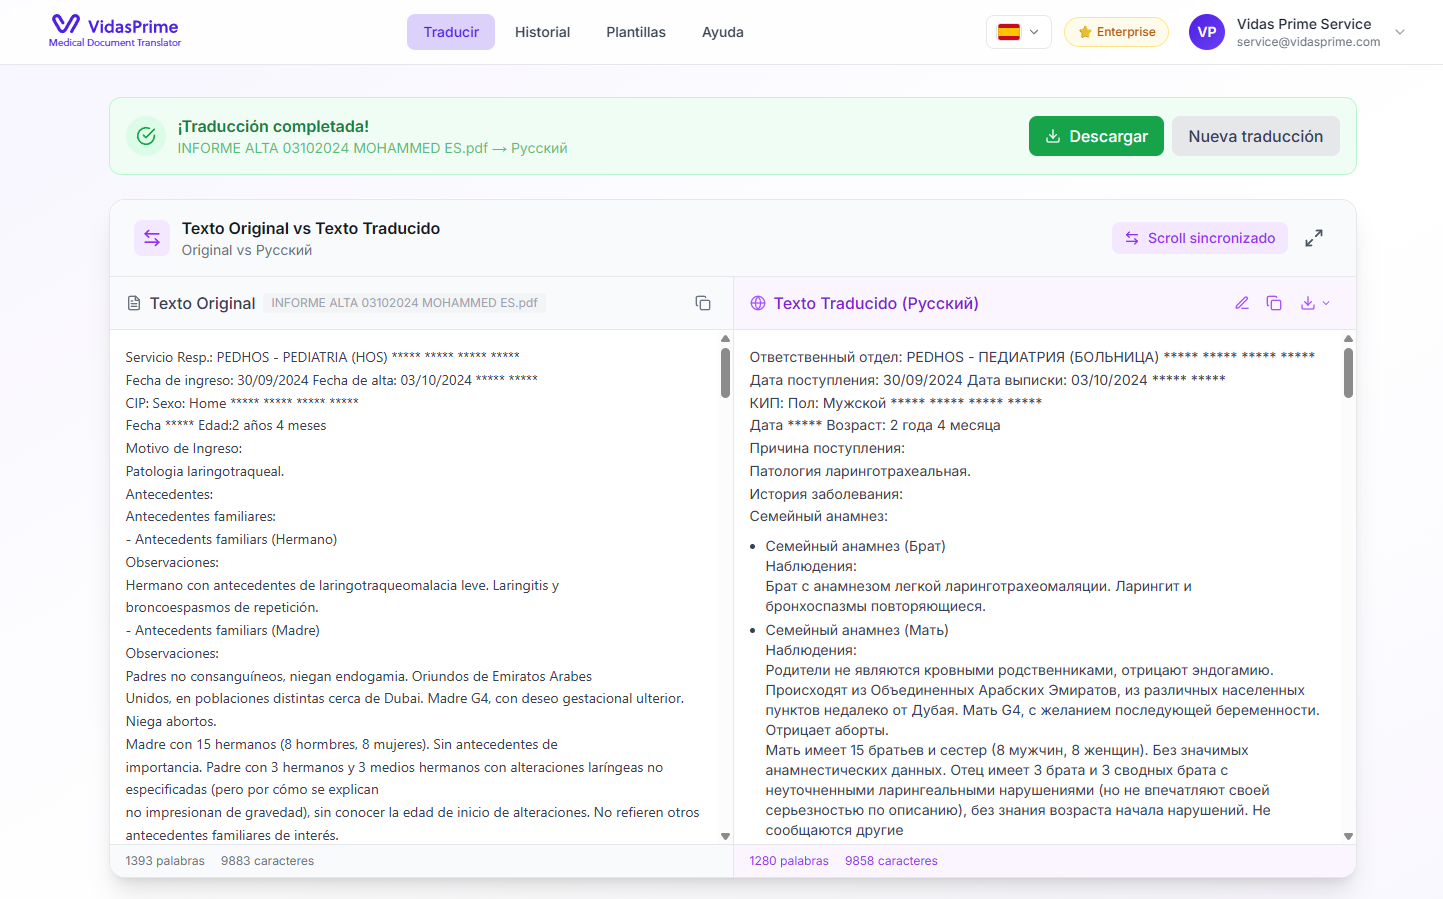Click download icon in translated text header
Screen dimensions: 1443x899
(1307, 303)
